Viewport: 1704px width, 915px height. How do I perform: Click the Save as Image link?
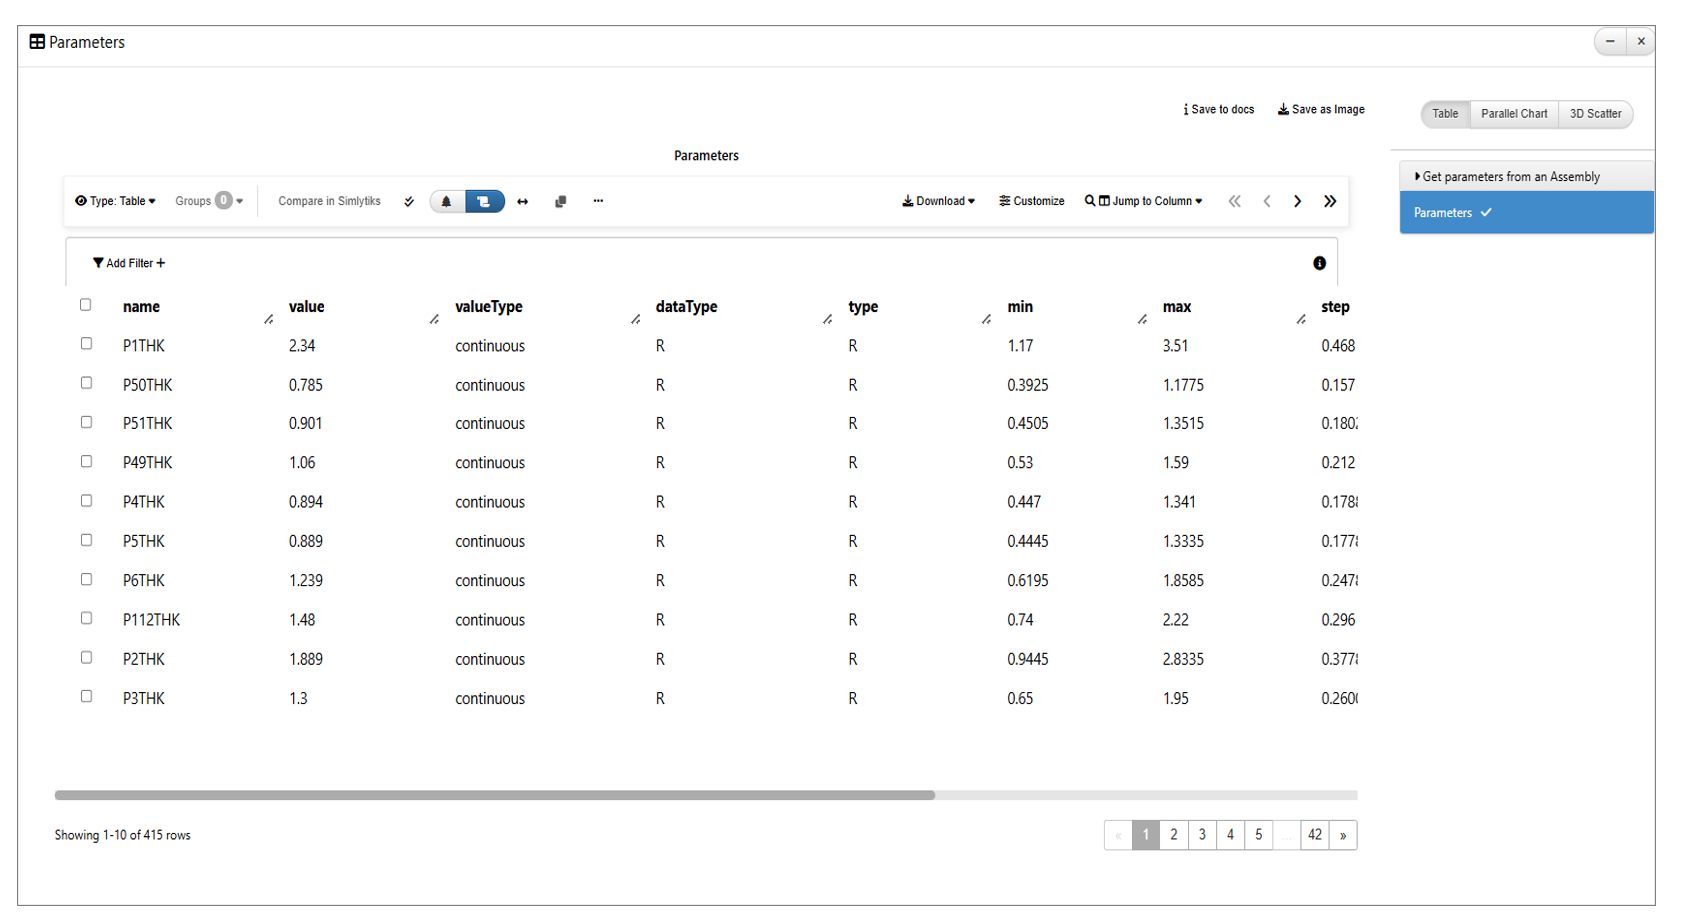(x=1321, y=110)
